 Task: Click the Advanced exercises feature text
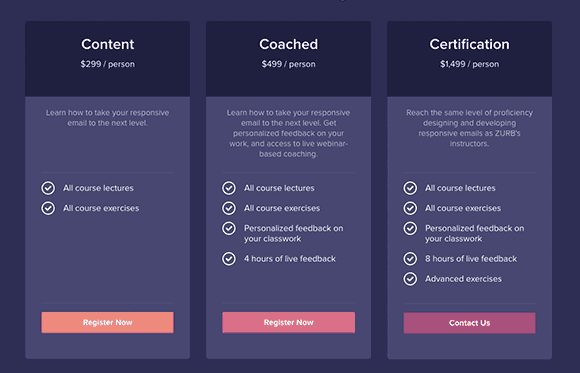(x=463, y=279)
